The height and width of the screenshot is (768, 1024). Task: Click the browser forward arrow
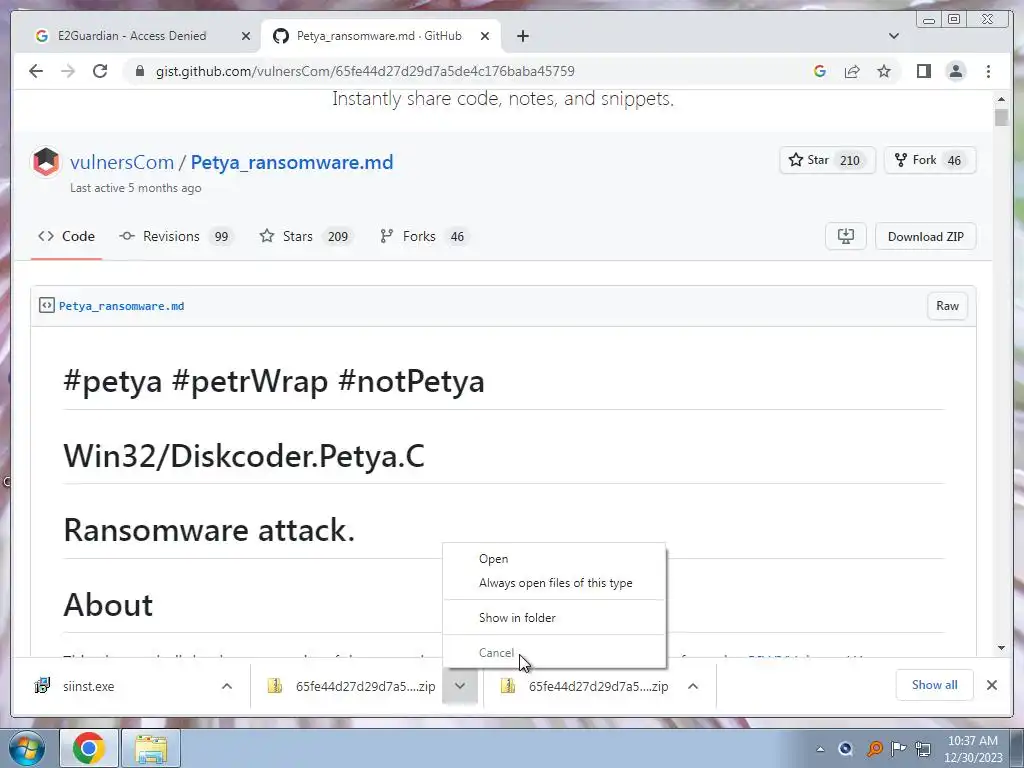(x=68, y=71)
